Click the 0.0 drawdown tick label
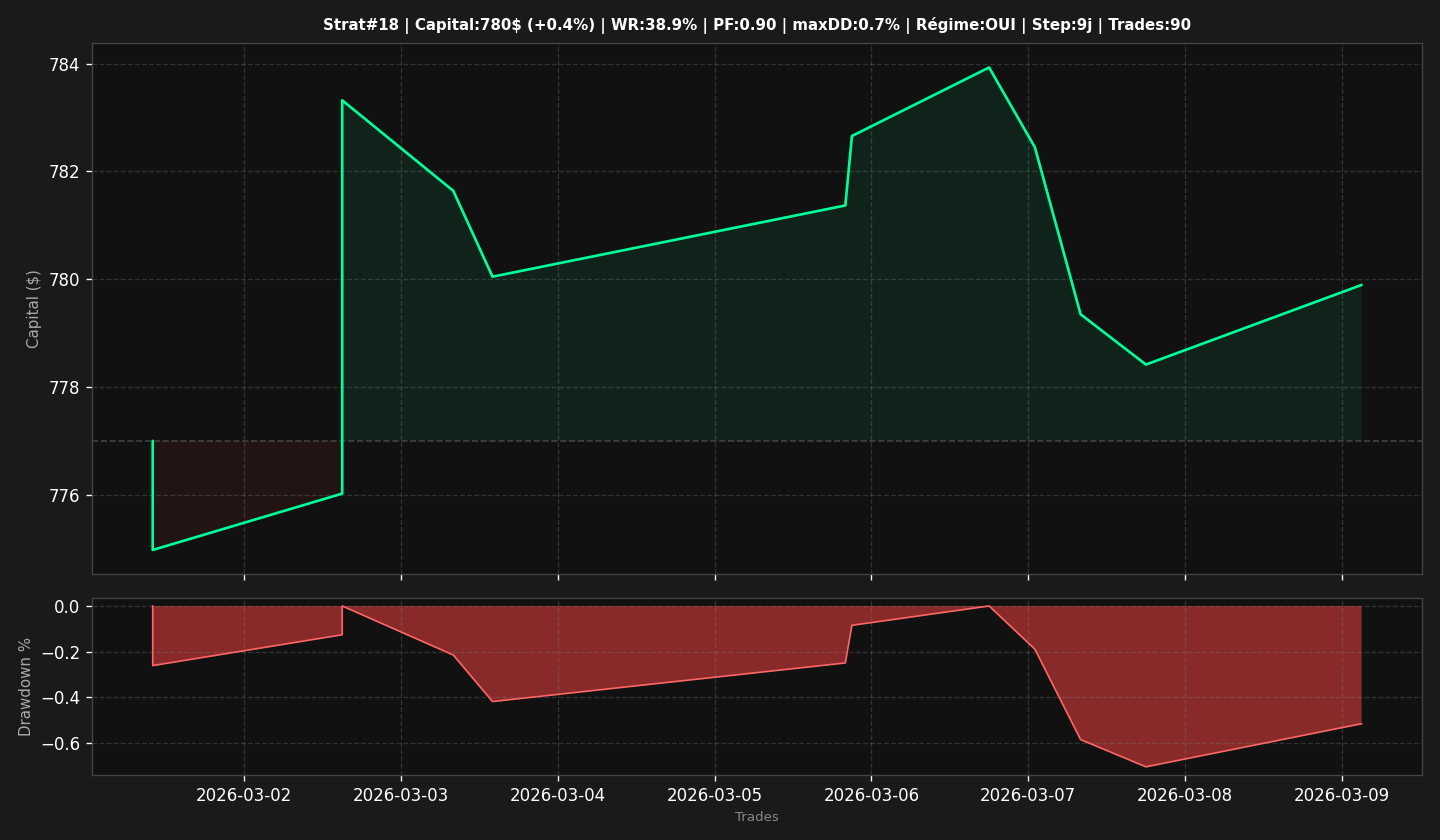Image resolution: width=1440 pixels, height=840 pixels. (67, 607)
